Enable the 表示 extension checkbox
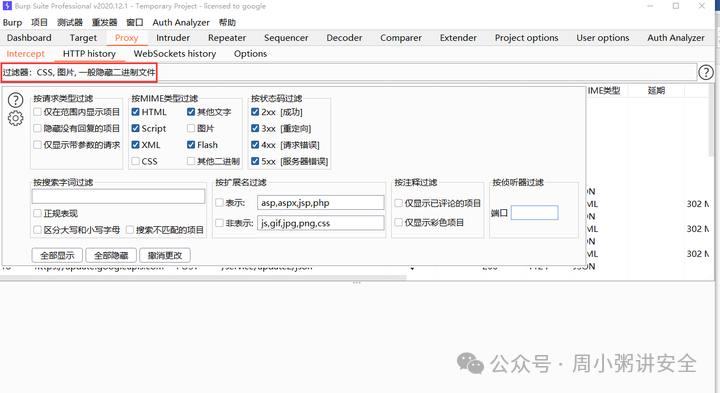720x393 pixels. (x=219, y=202)
